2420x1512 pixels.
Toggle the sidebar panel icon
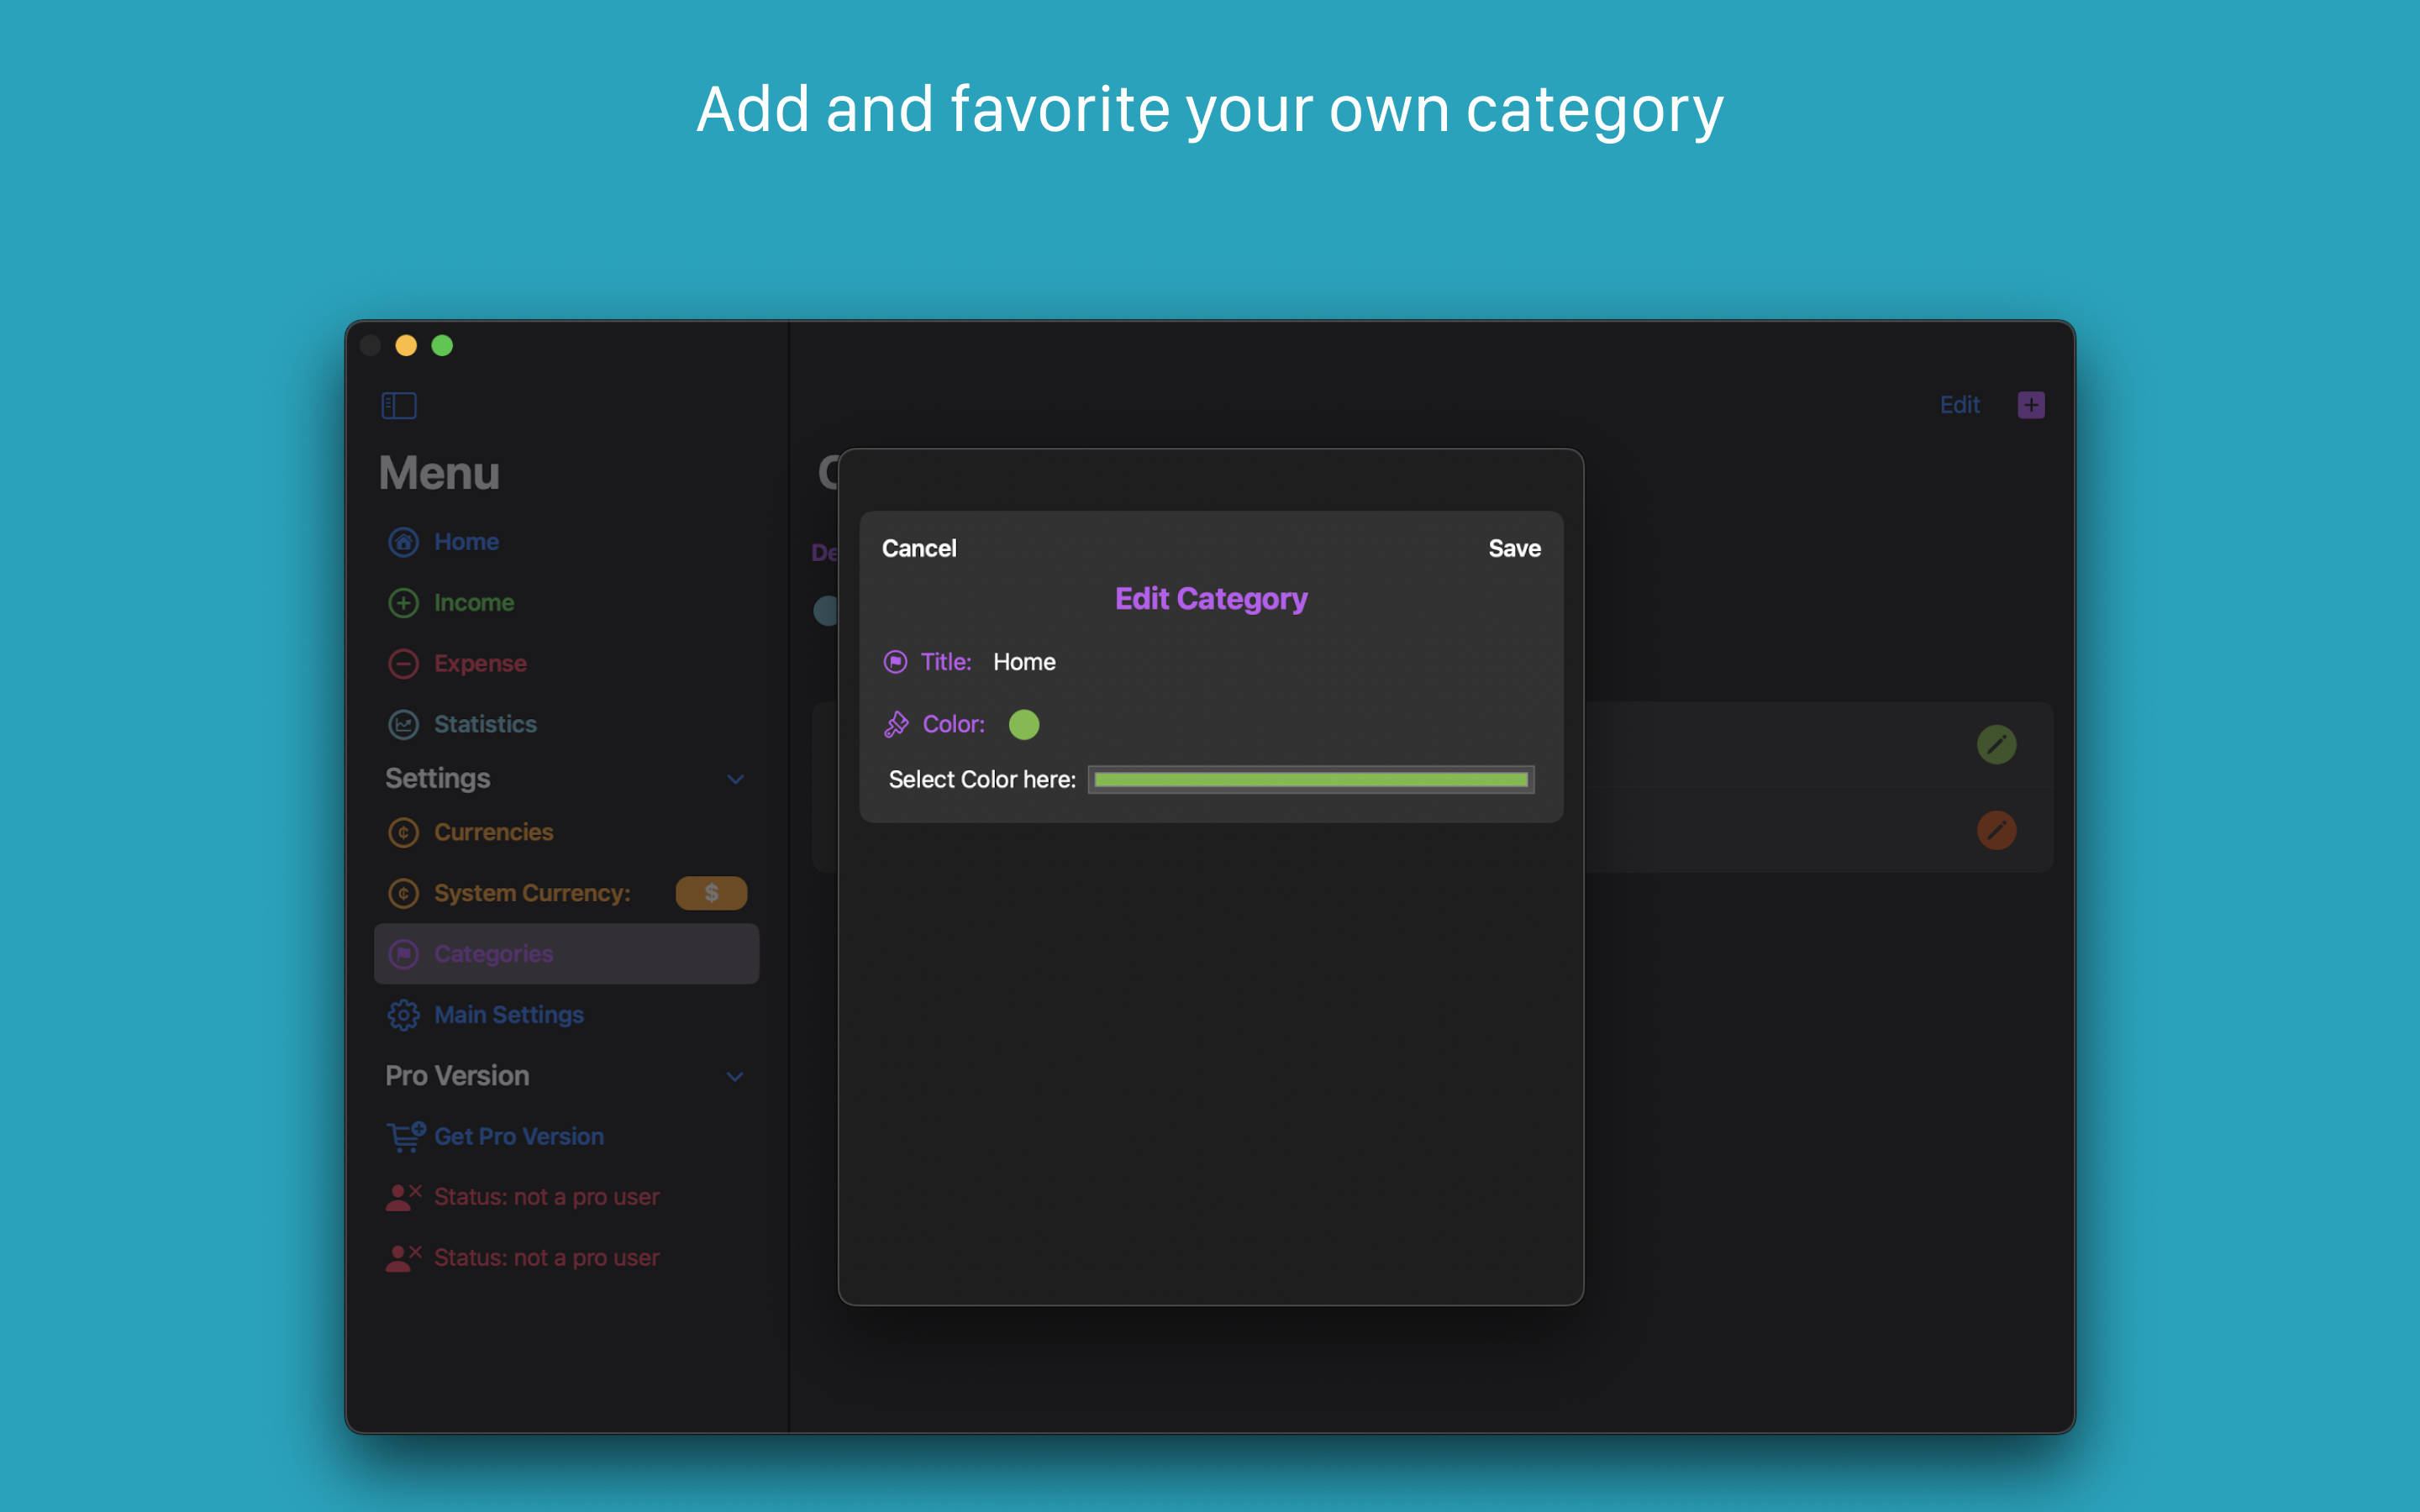[x=399, y=405]
